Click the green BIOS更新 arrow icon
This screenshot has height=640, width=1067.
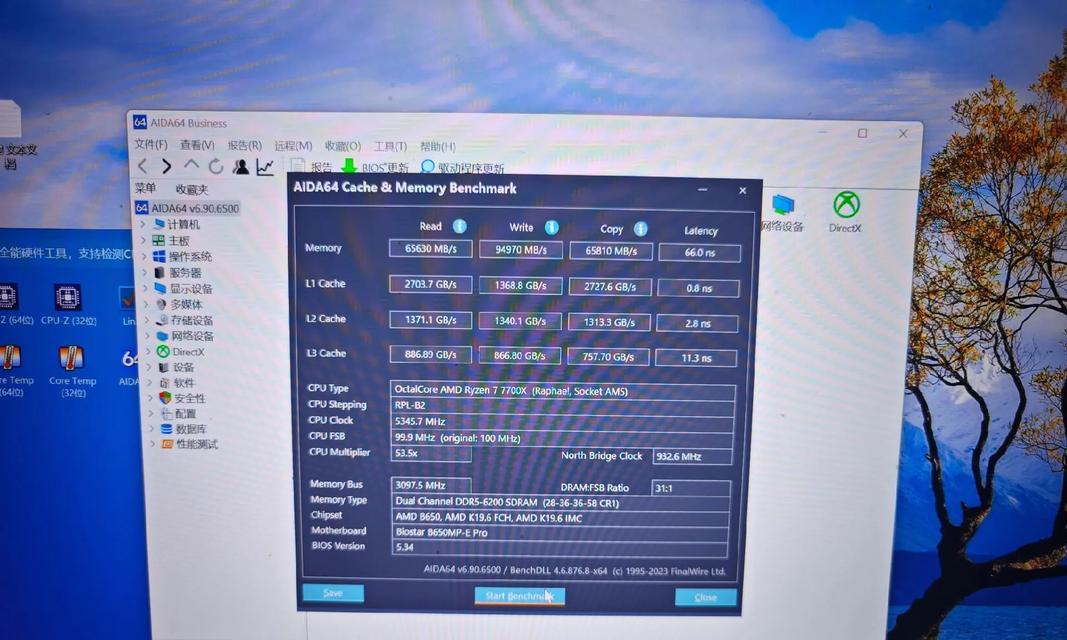point(349,167)
